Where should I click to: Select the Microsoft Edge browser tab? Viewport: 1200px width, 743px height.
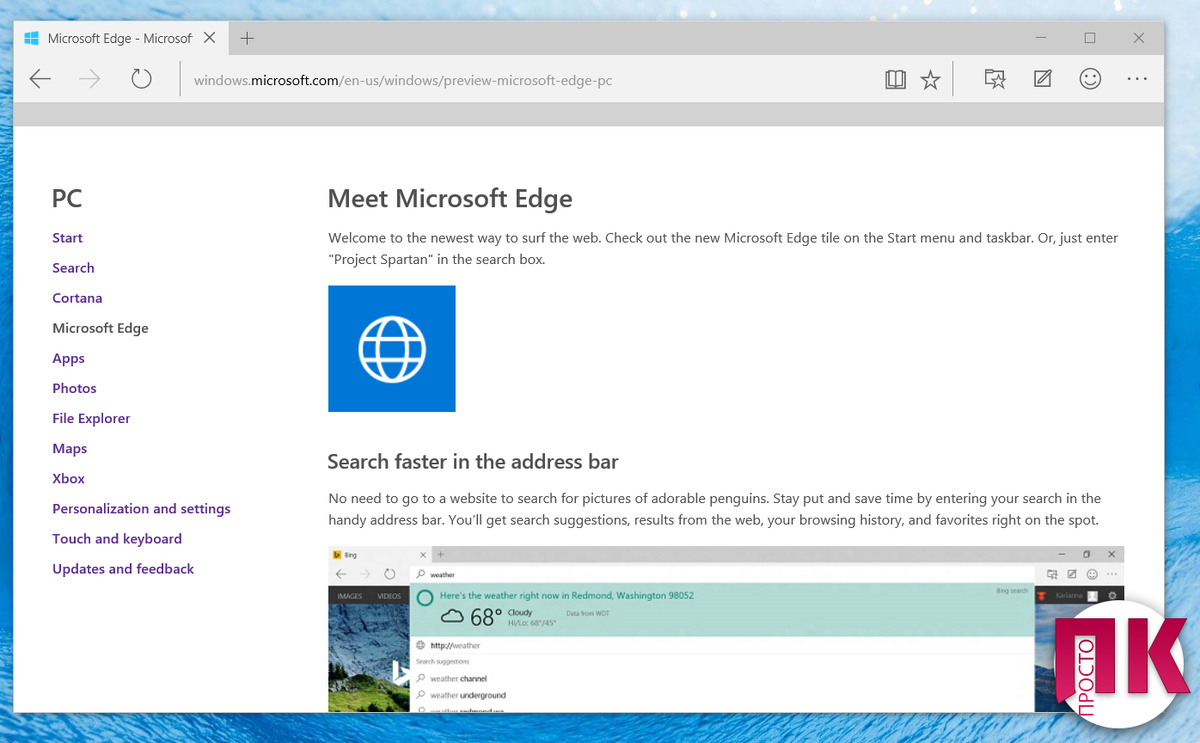120,38
